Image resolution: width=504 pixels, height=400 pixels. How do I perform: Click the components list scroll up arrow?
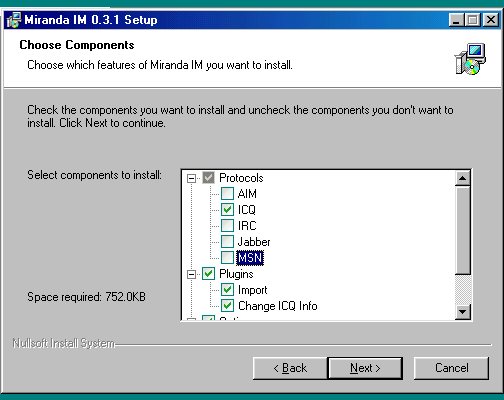(x=462, y=178)
